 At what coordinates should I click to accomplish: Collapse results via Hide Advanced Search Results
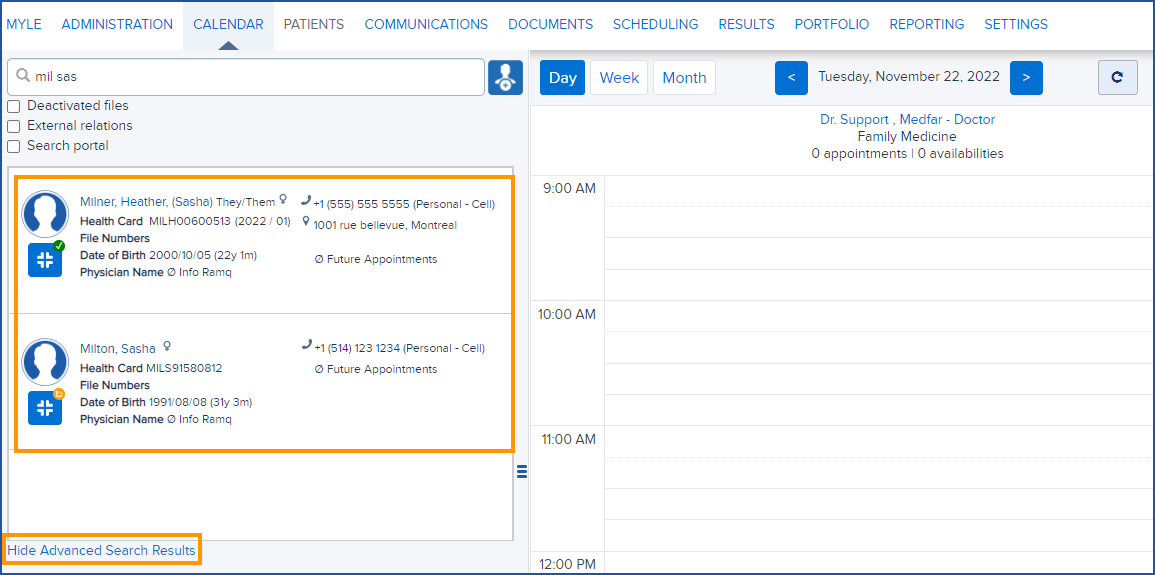point(101,550)
